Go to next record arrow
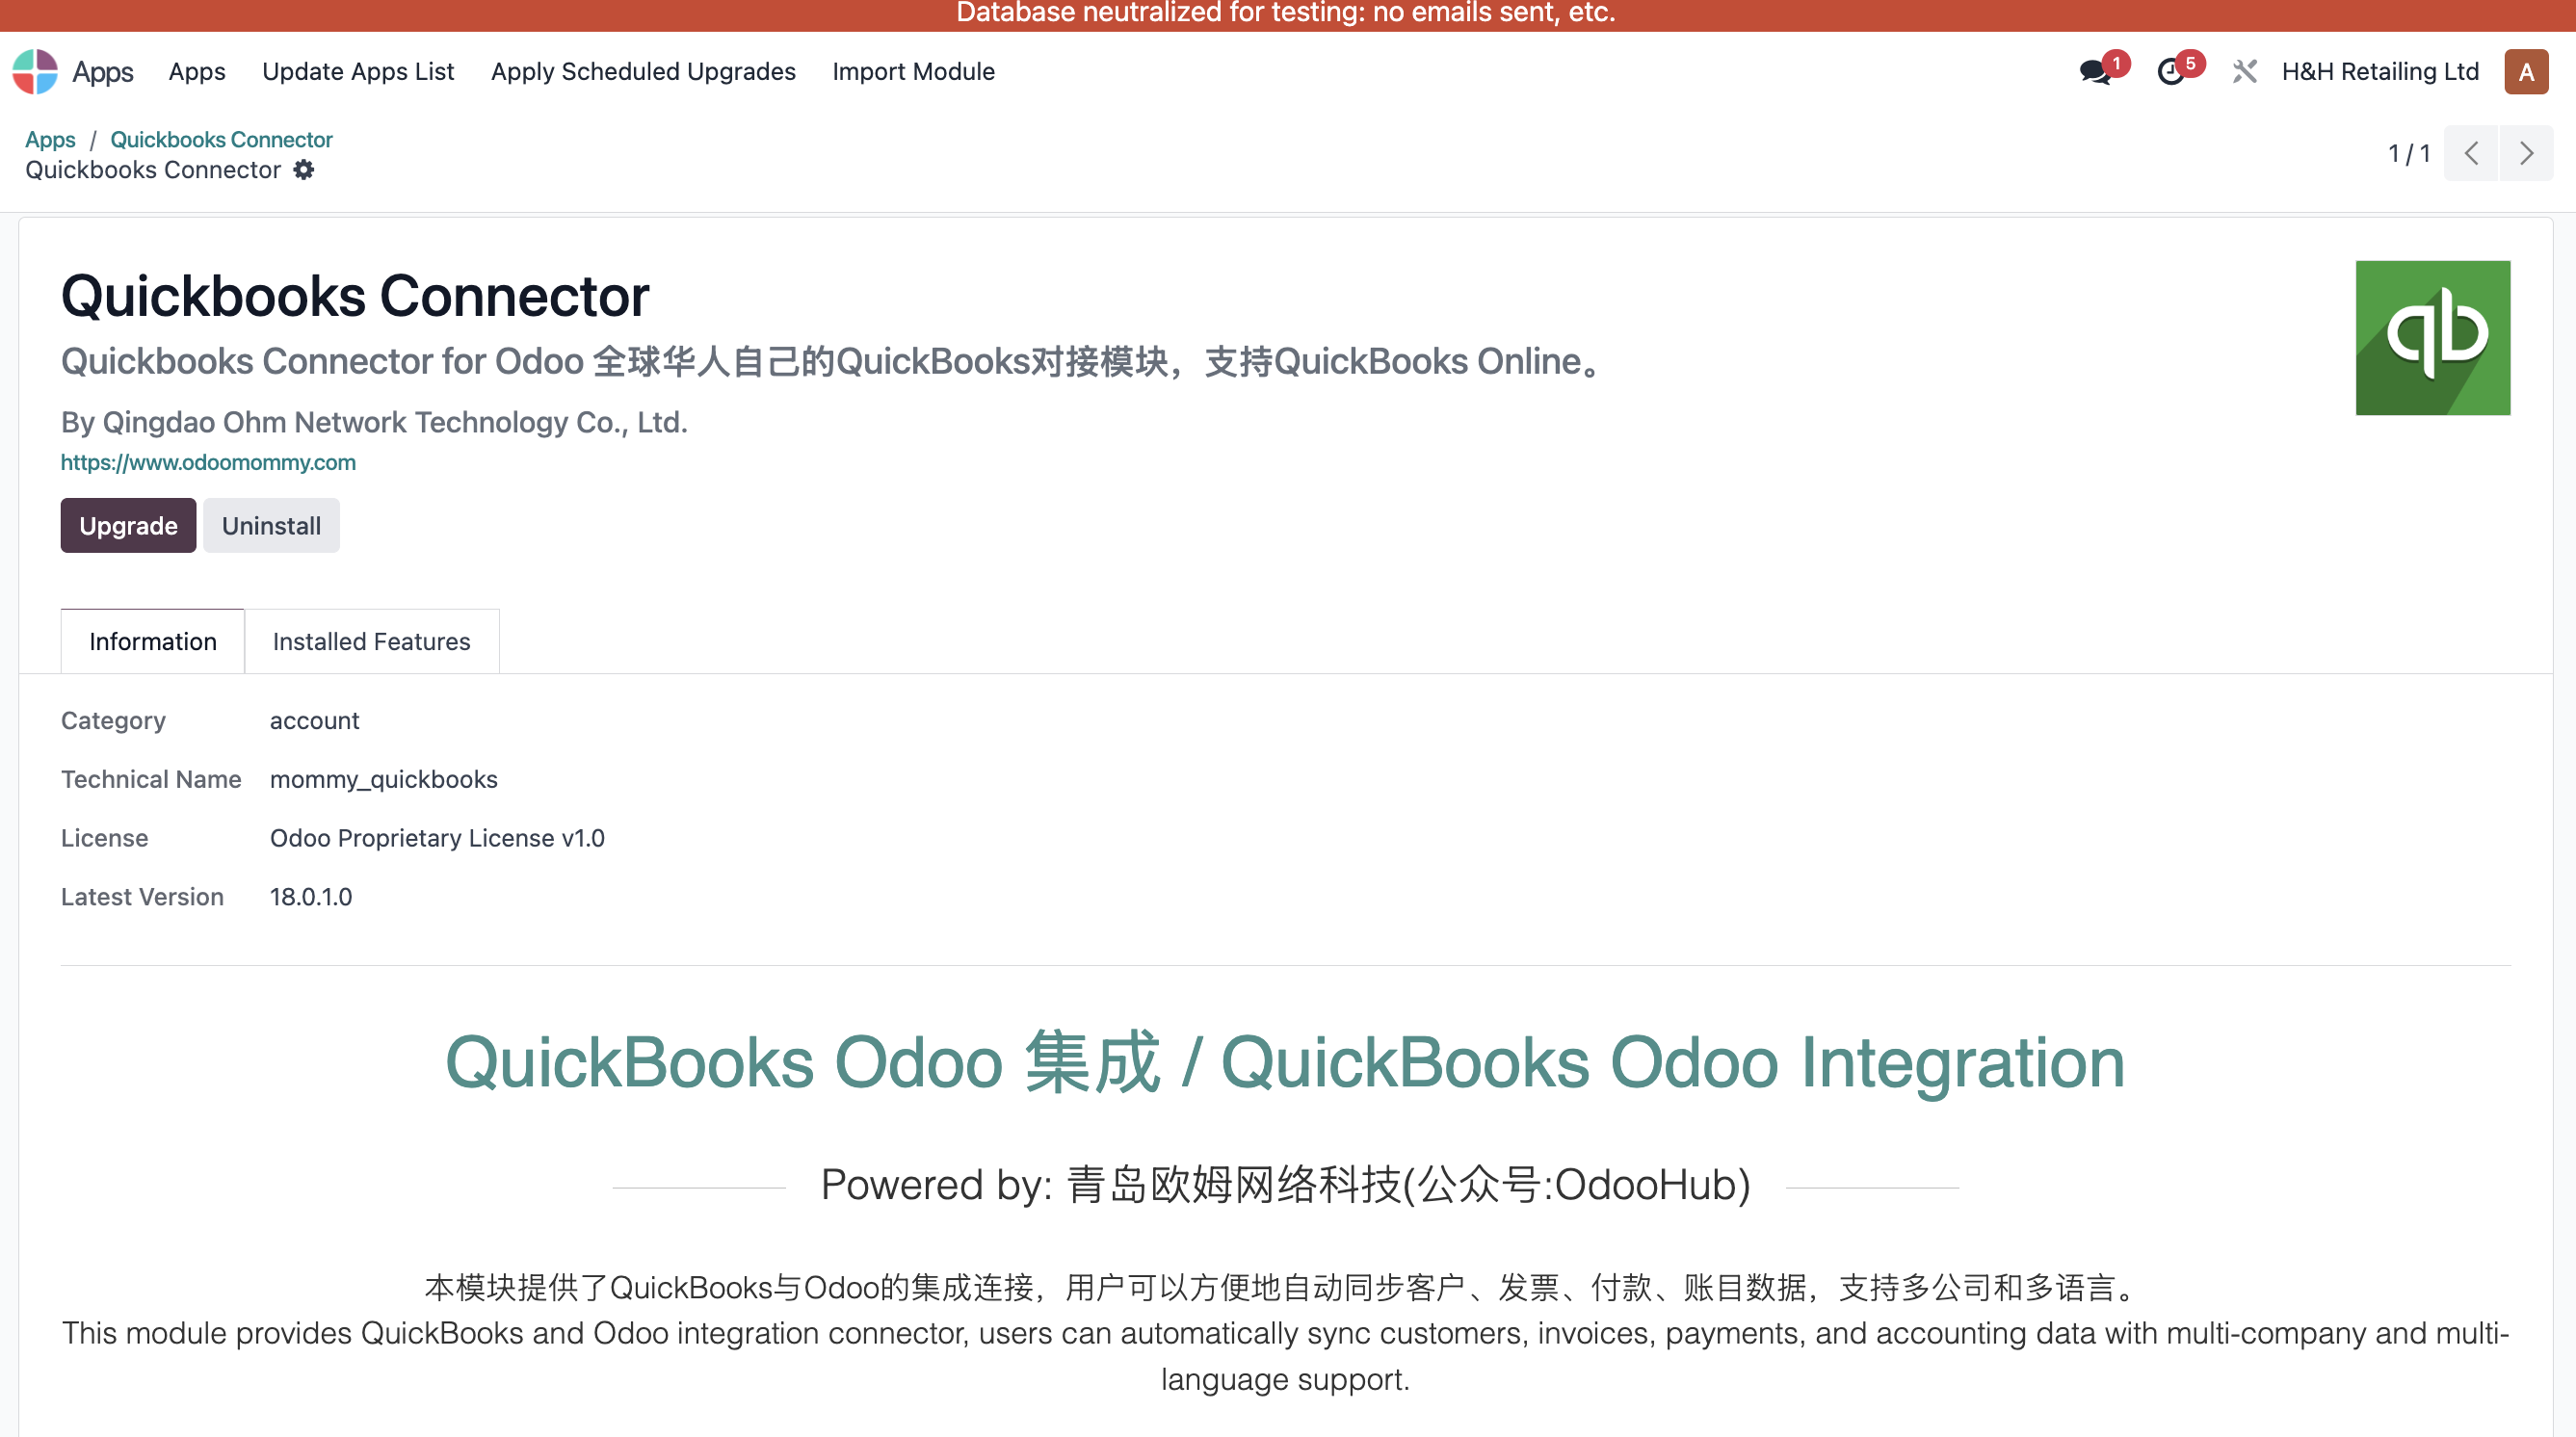Viewport: 2576px width, 1437px height. point(2526,153)
